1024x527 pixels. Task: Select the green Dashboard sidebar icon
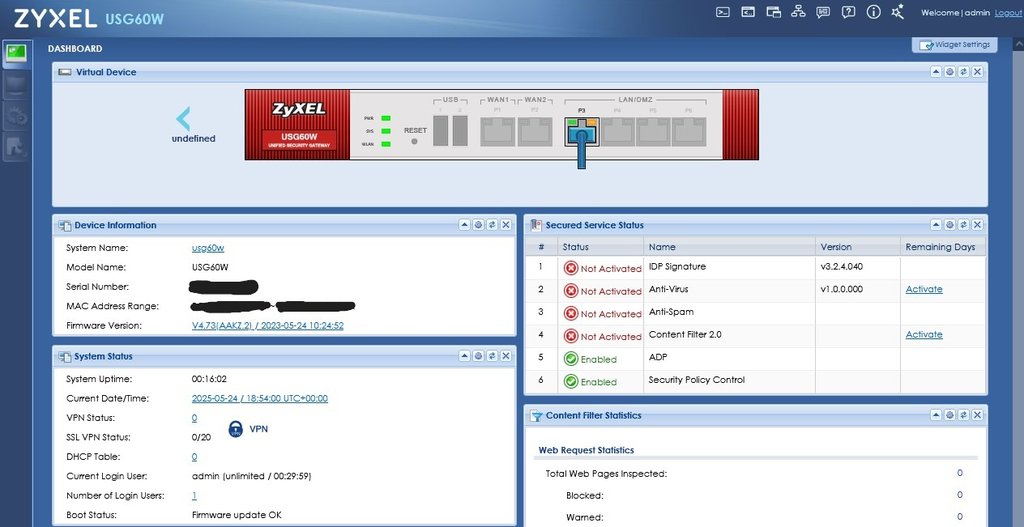point(16,53)
